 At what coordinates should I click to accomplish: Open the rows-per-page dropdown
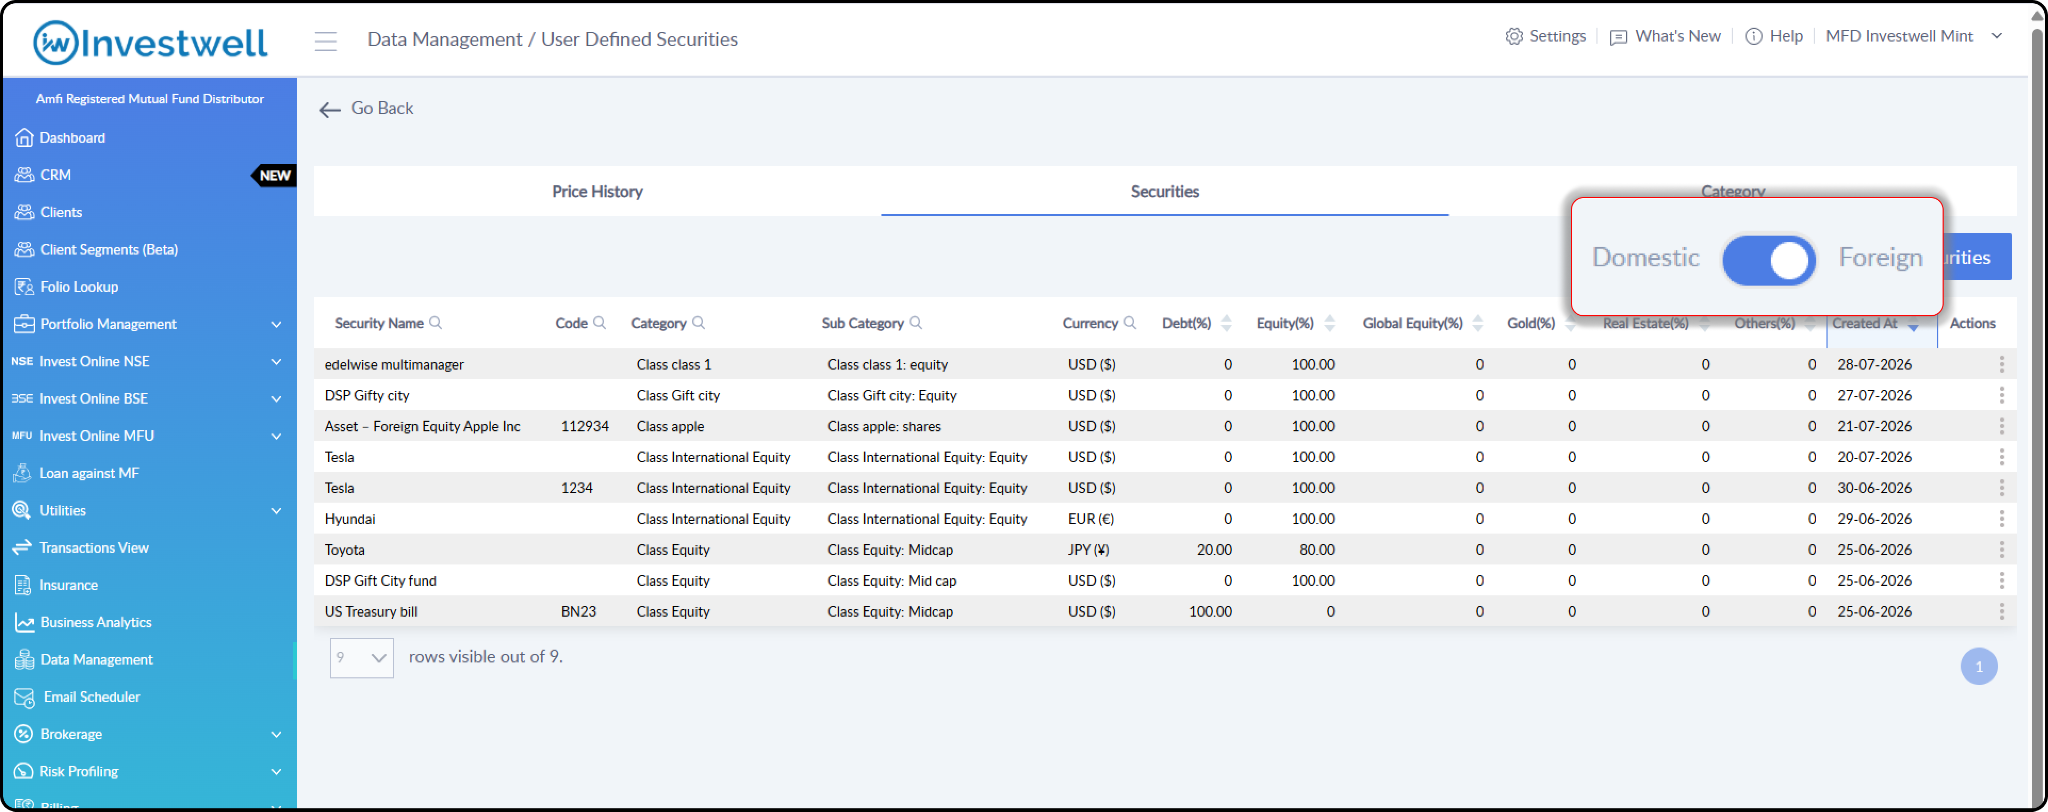point(361,658)
